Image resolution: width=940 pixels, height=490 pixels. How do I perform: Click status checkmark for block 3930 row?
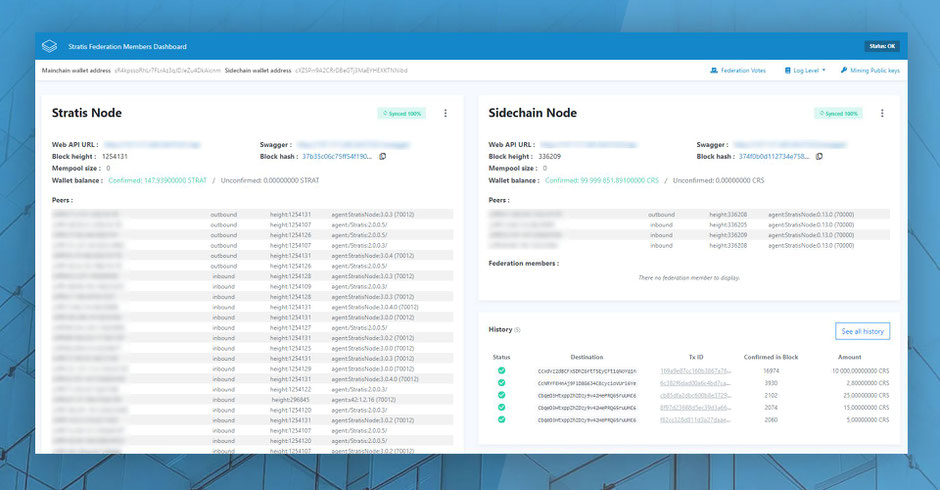501,383
